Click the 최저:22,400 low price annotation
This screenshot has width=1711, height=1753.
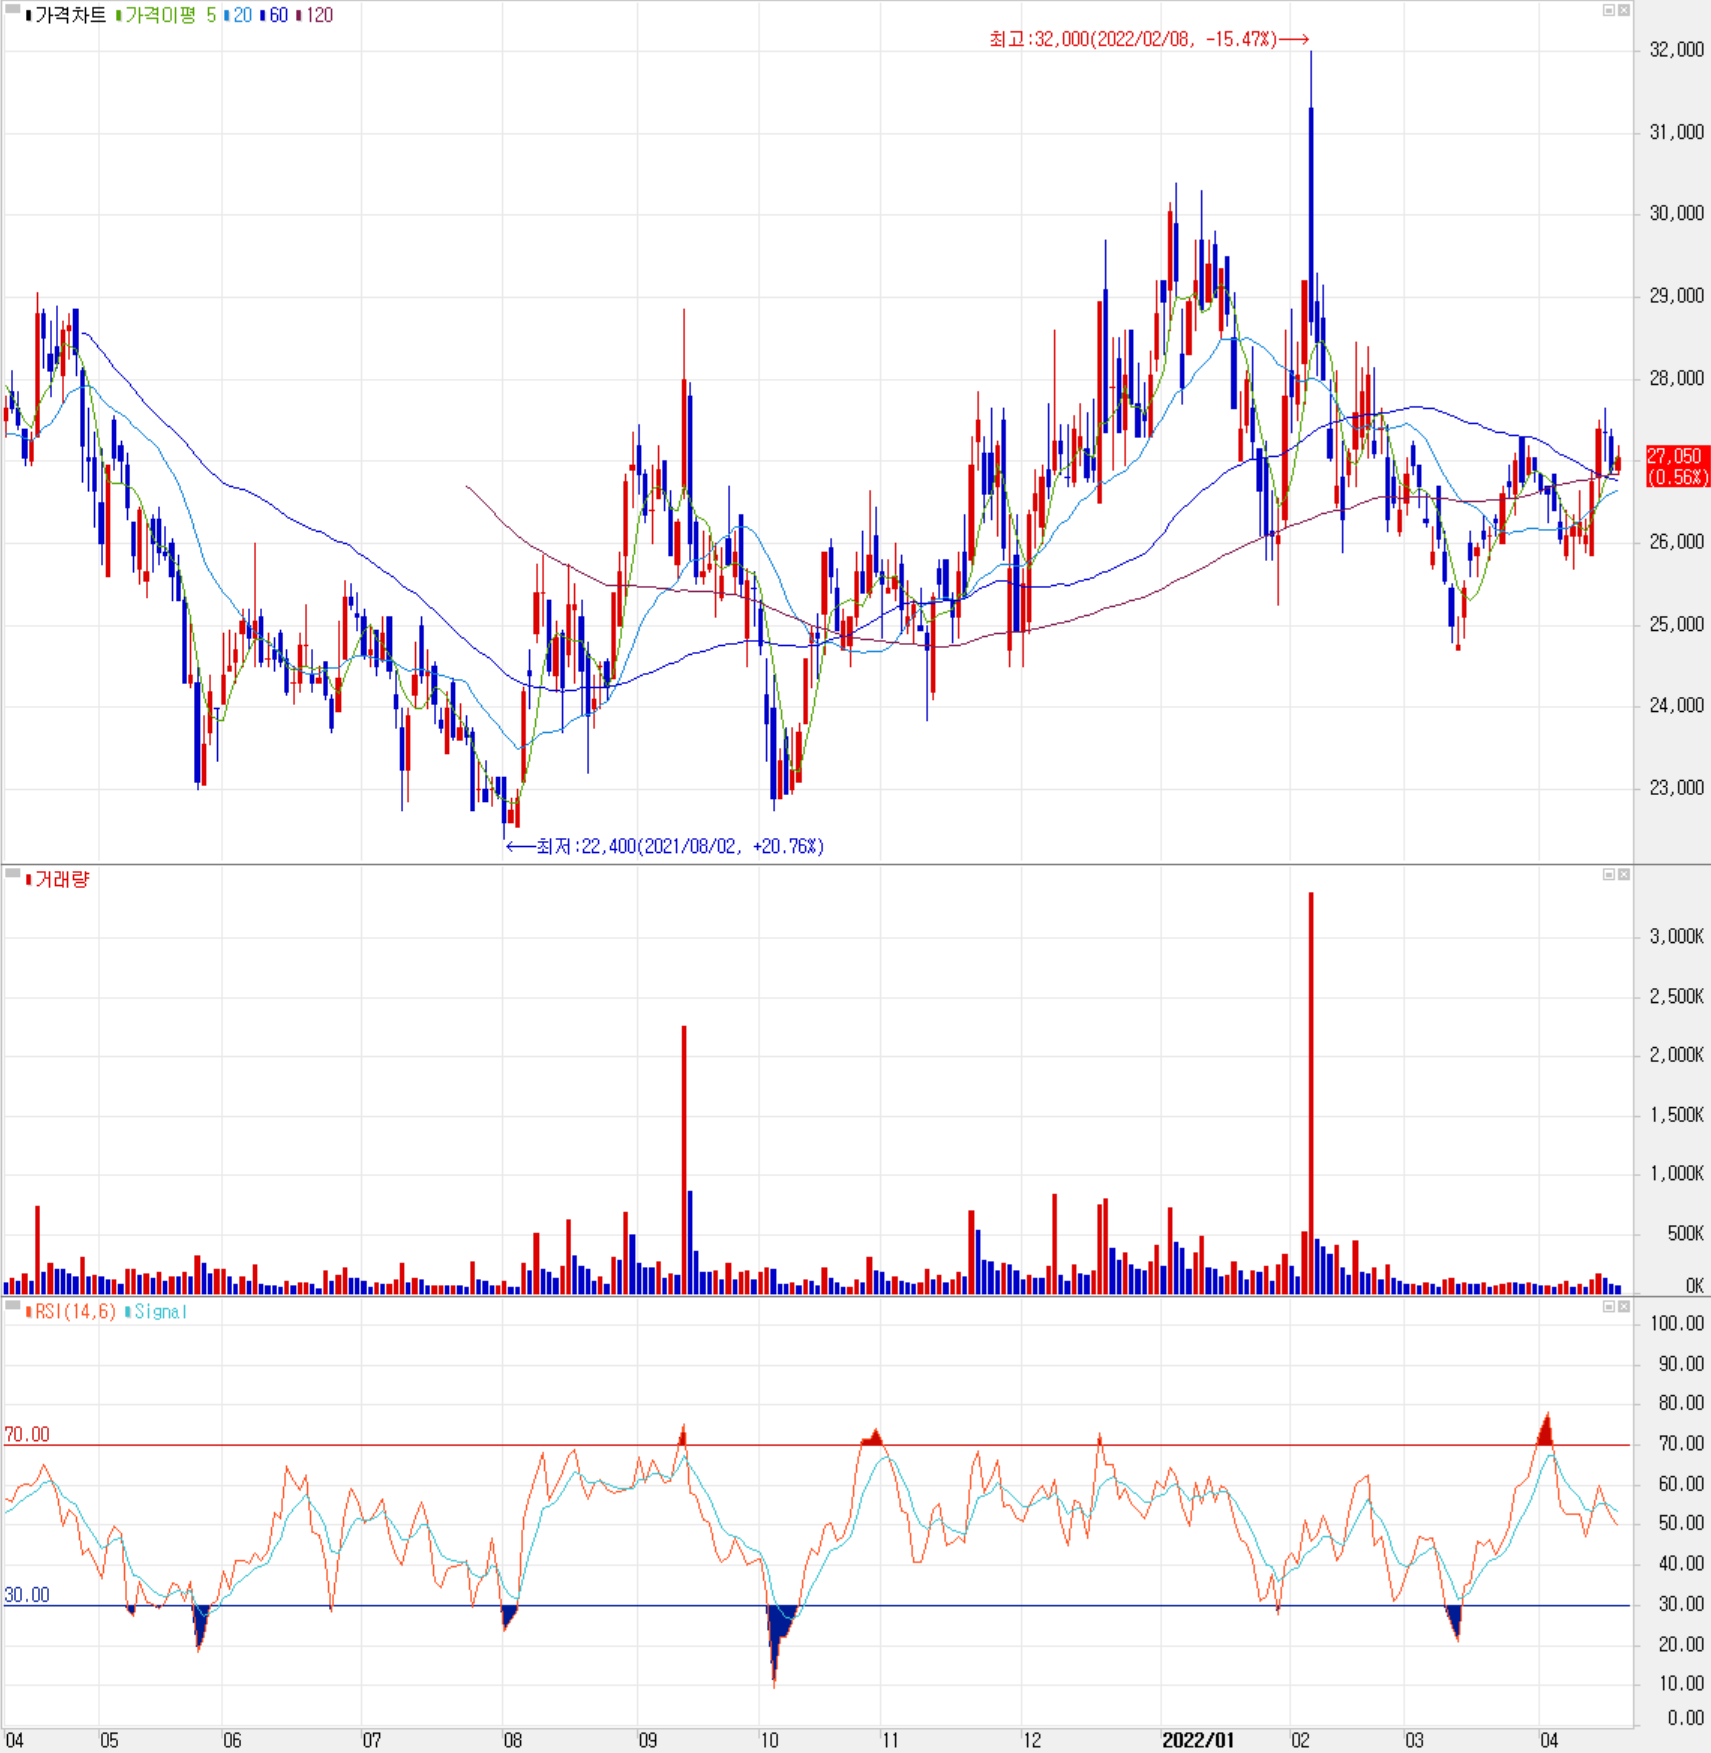coord(665,846)
